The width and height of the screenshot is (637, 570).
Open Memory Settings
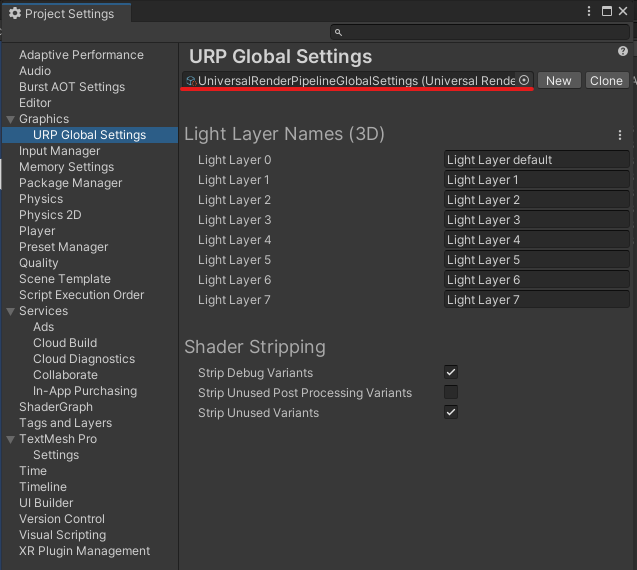click(66, 167)
